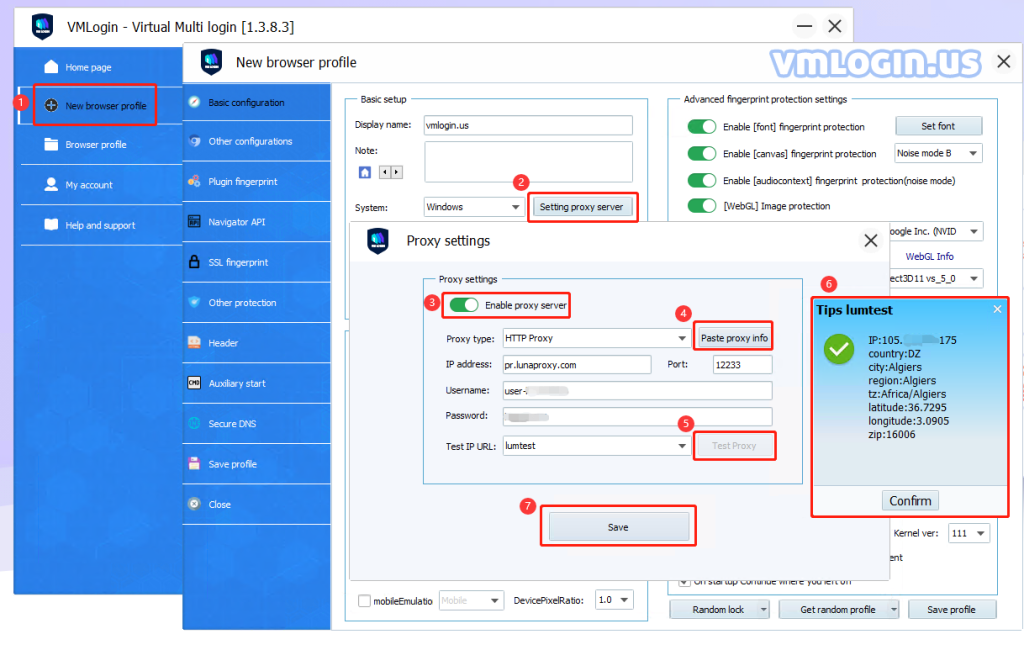This screenshot has height=650, width=1024.
Task: Switch to Navigator API tab
Action: coord(257,221)
